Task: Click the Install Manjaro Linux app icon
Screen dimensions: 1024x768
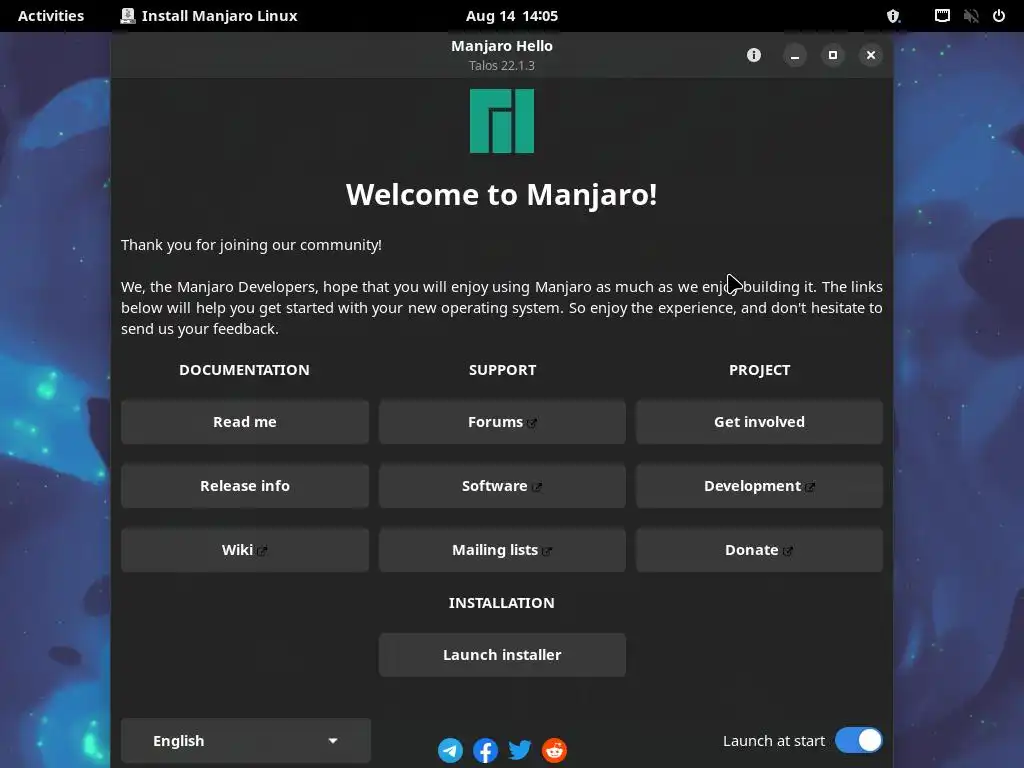Action: 128,16
